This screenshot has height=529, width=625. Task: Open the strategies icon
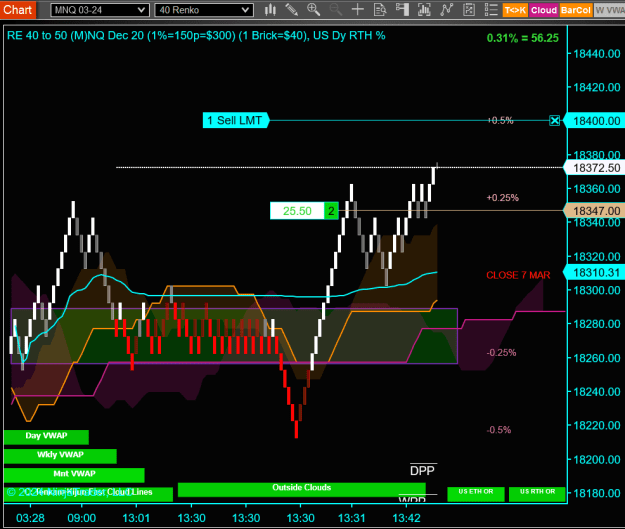point(469,10)
